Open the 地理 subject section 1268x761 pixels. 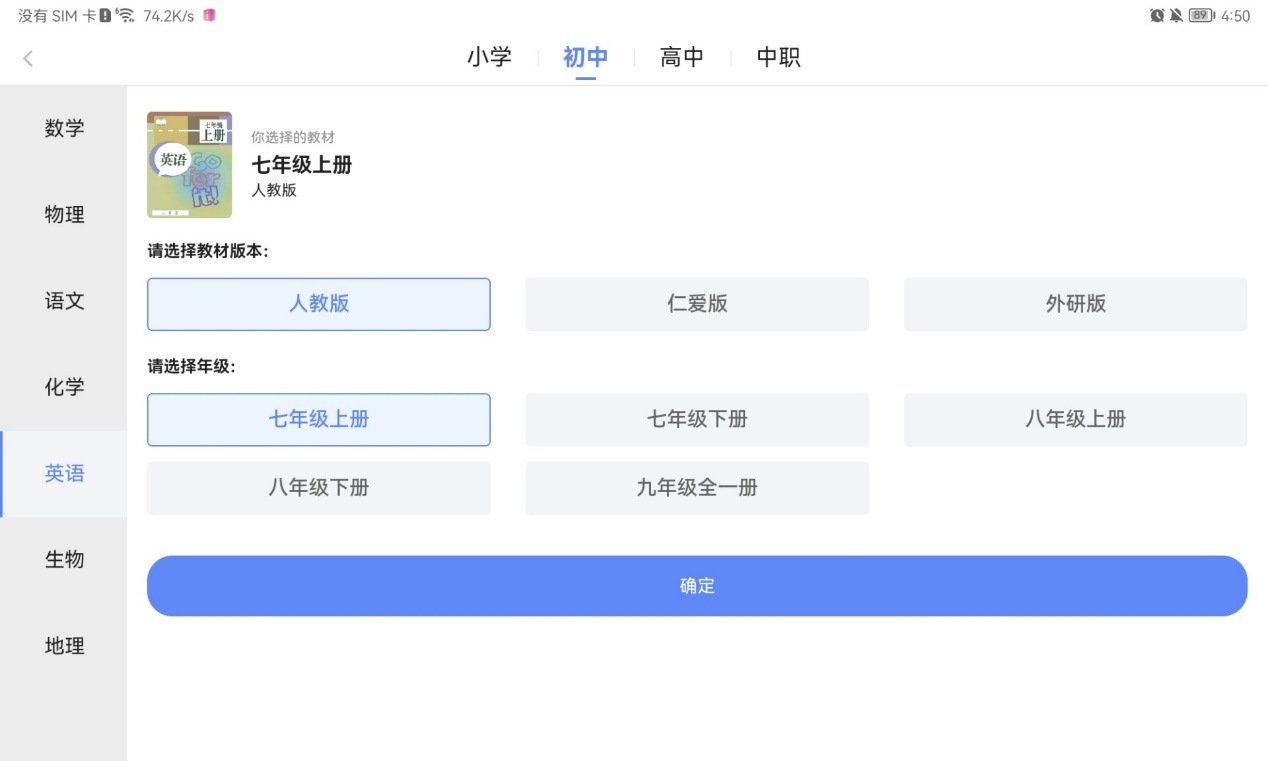click(64, 646)
